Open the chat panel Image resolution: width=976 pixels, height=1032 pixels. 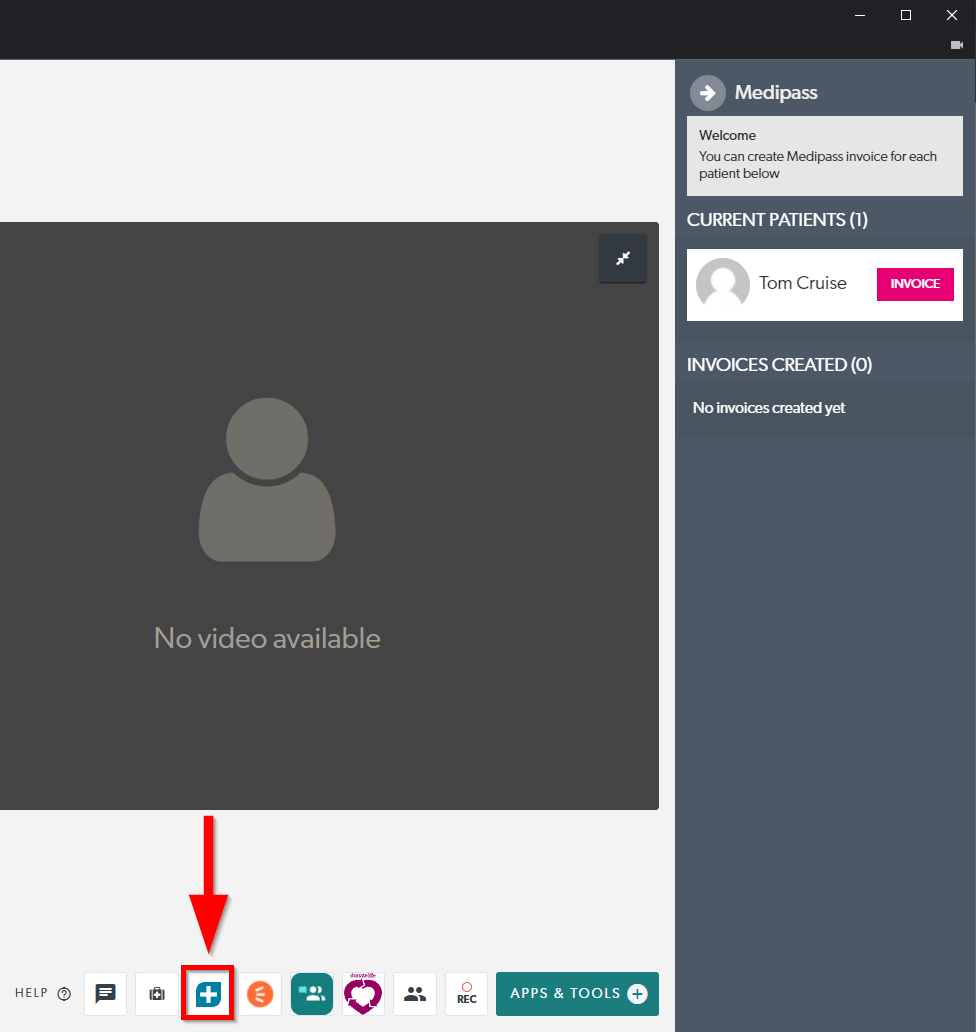click(105, 993)
